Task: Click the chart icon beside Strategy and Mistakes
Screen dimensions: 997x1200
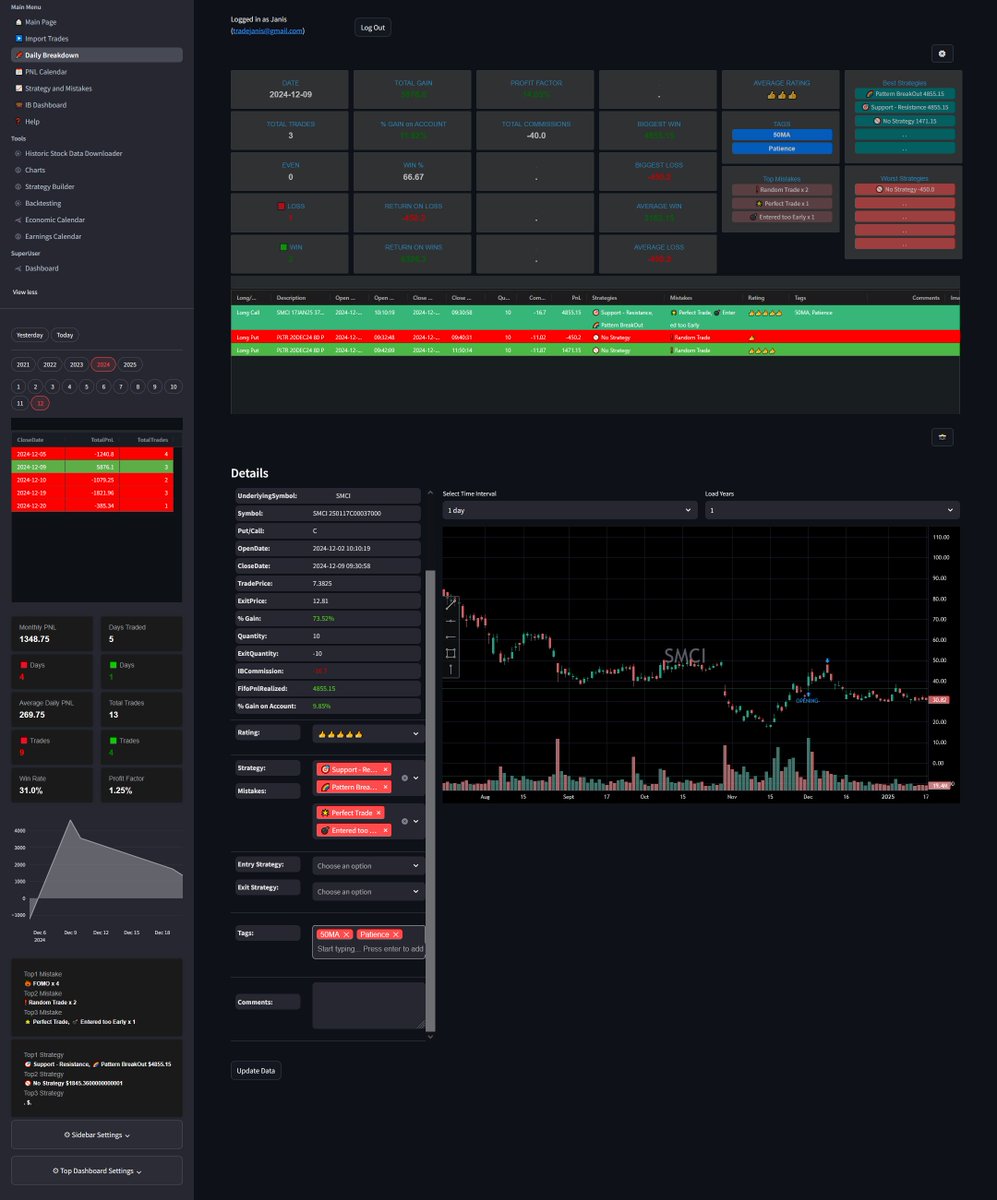Action: tap(18, 88)
